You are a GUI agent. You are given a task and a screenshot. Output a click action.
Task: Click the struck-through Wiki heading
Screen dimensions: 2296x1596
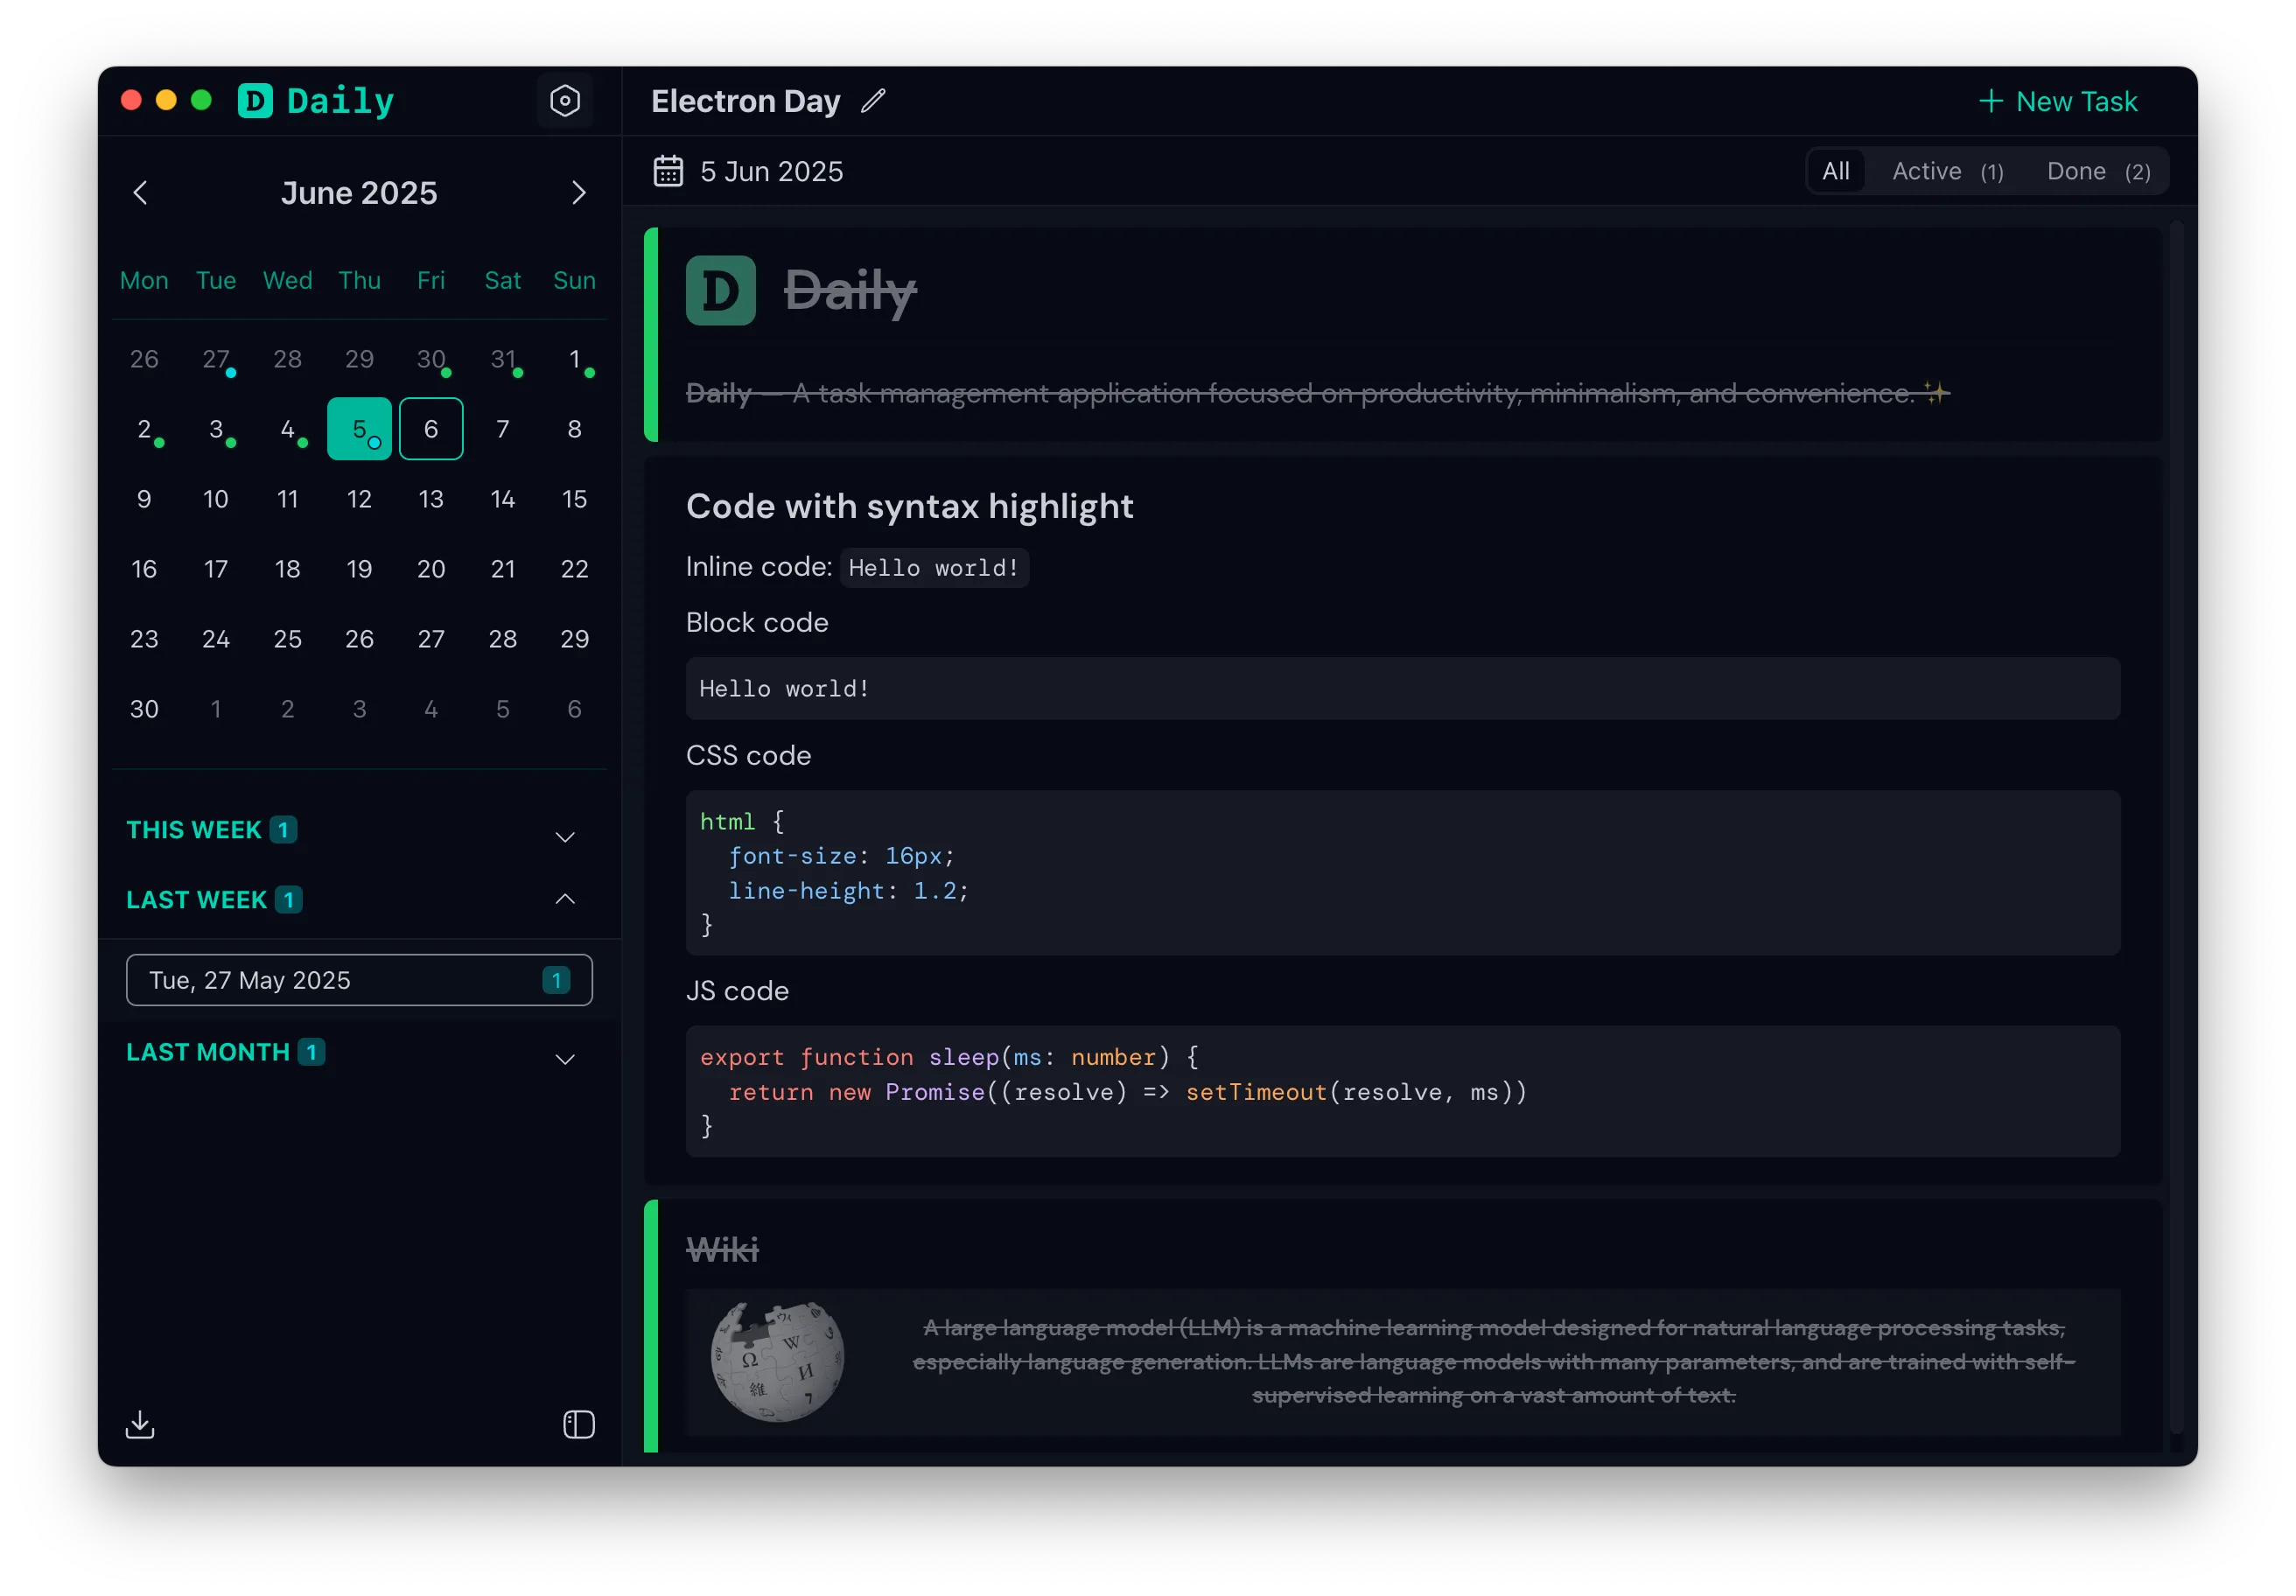click(722, 1249)
